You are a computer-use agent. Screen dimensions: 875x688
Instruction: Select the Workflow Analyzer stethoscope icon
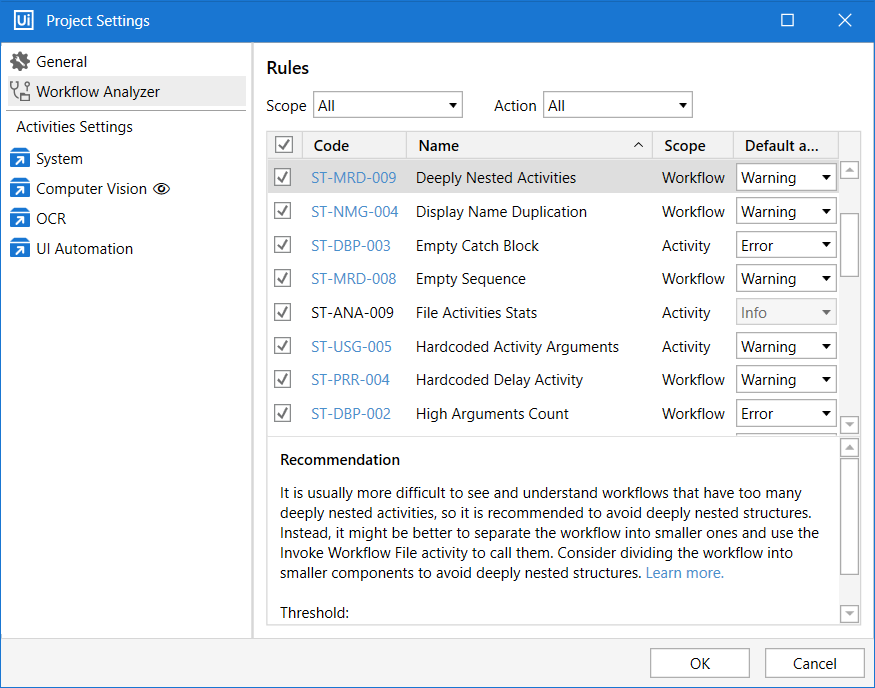click(20, 91)
